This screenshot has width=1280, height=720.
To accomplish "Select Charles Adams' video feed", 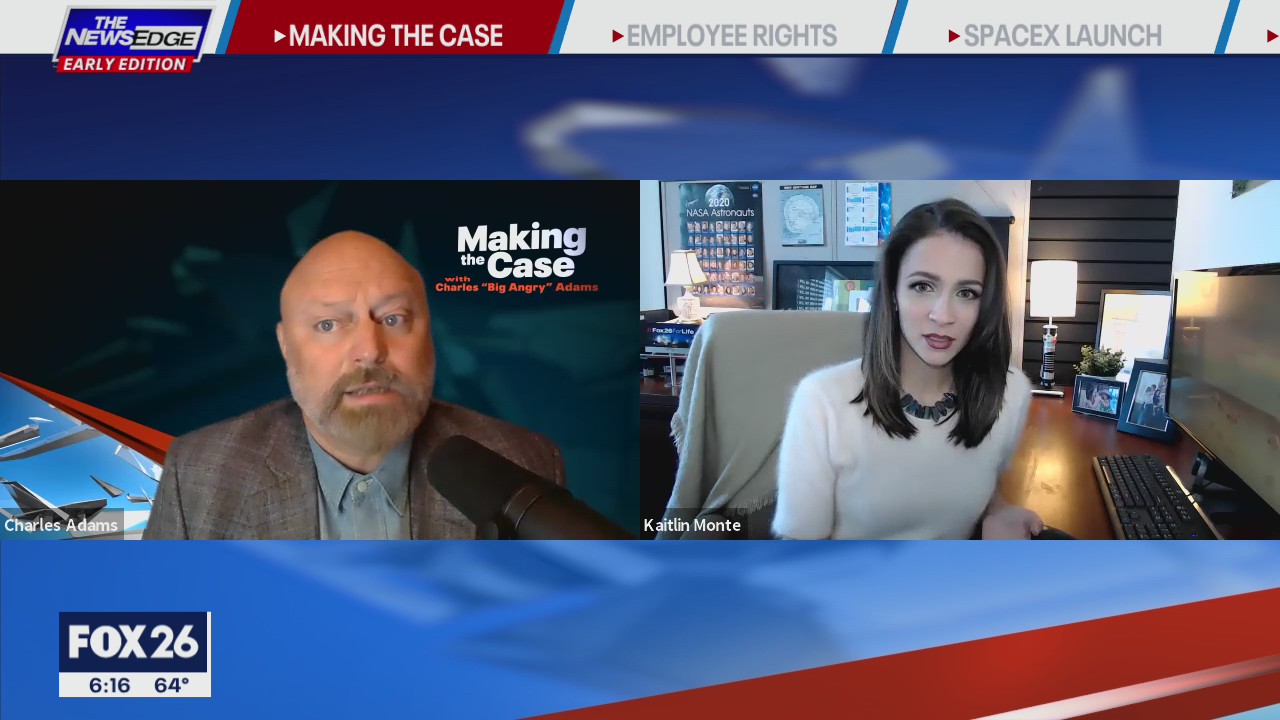I will [x=320, y=360].
